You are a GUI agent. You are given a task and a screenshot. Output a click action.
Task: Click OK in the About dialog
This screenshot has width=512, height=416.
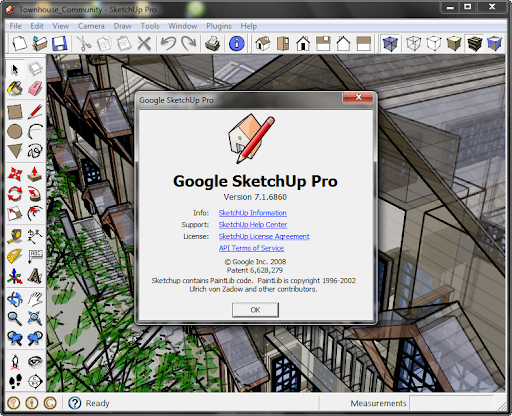tap(255, 310)
